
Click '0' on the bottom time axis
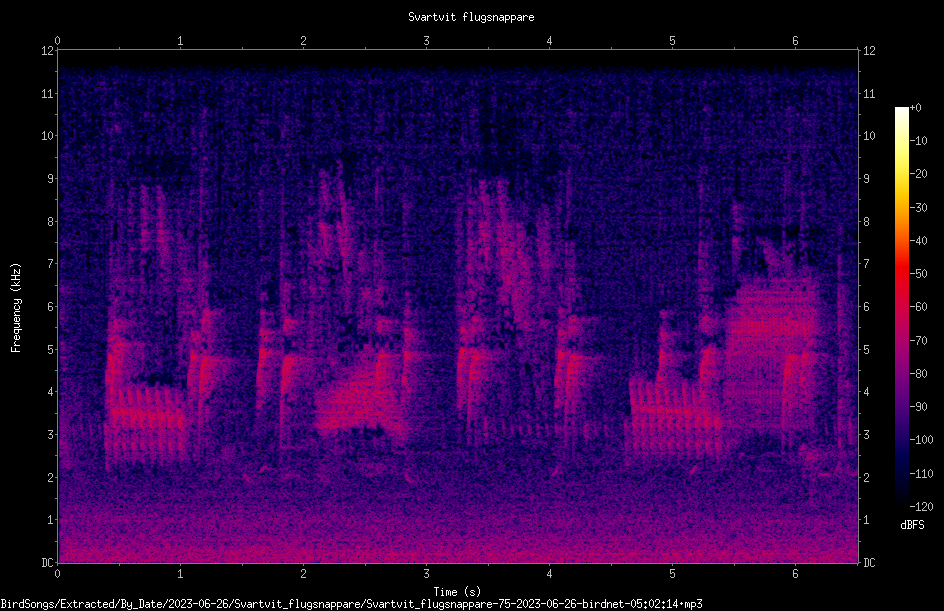point(57,574)
